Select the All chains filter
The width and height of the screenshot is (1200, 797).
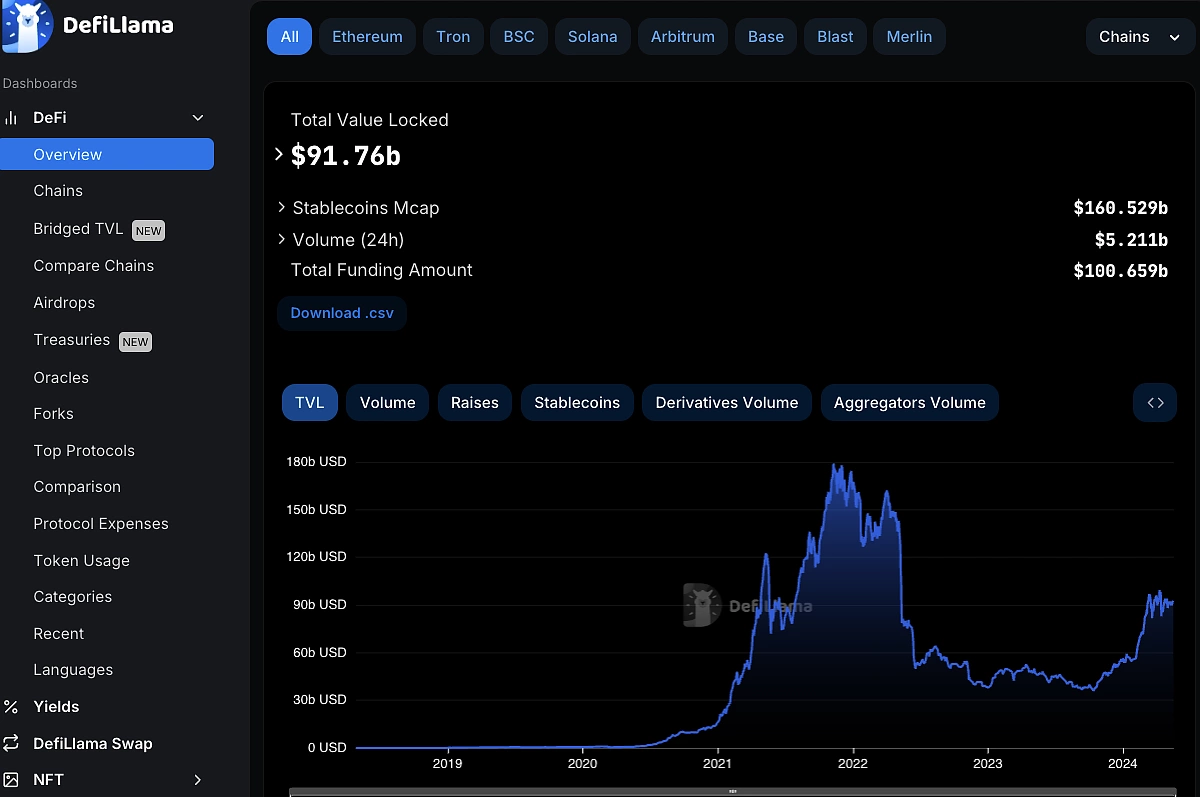289,37
